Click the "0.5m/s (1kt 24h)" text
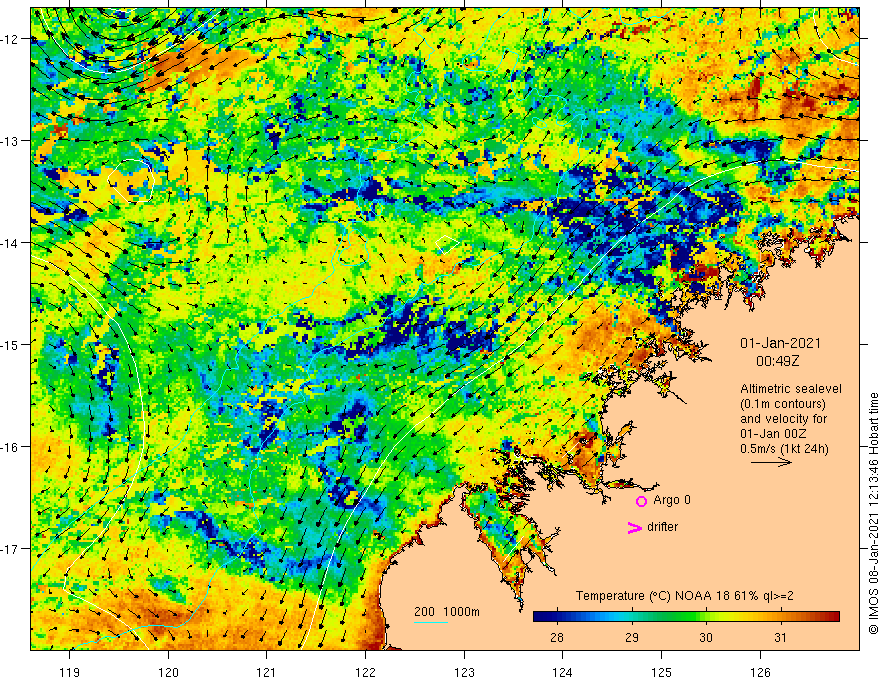The width and height of the screenshot is (880, 680). [x=784, y=449]
